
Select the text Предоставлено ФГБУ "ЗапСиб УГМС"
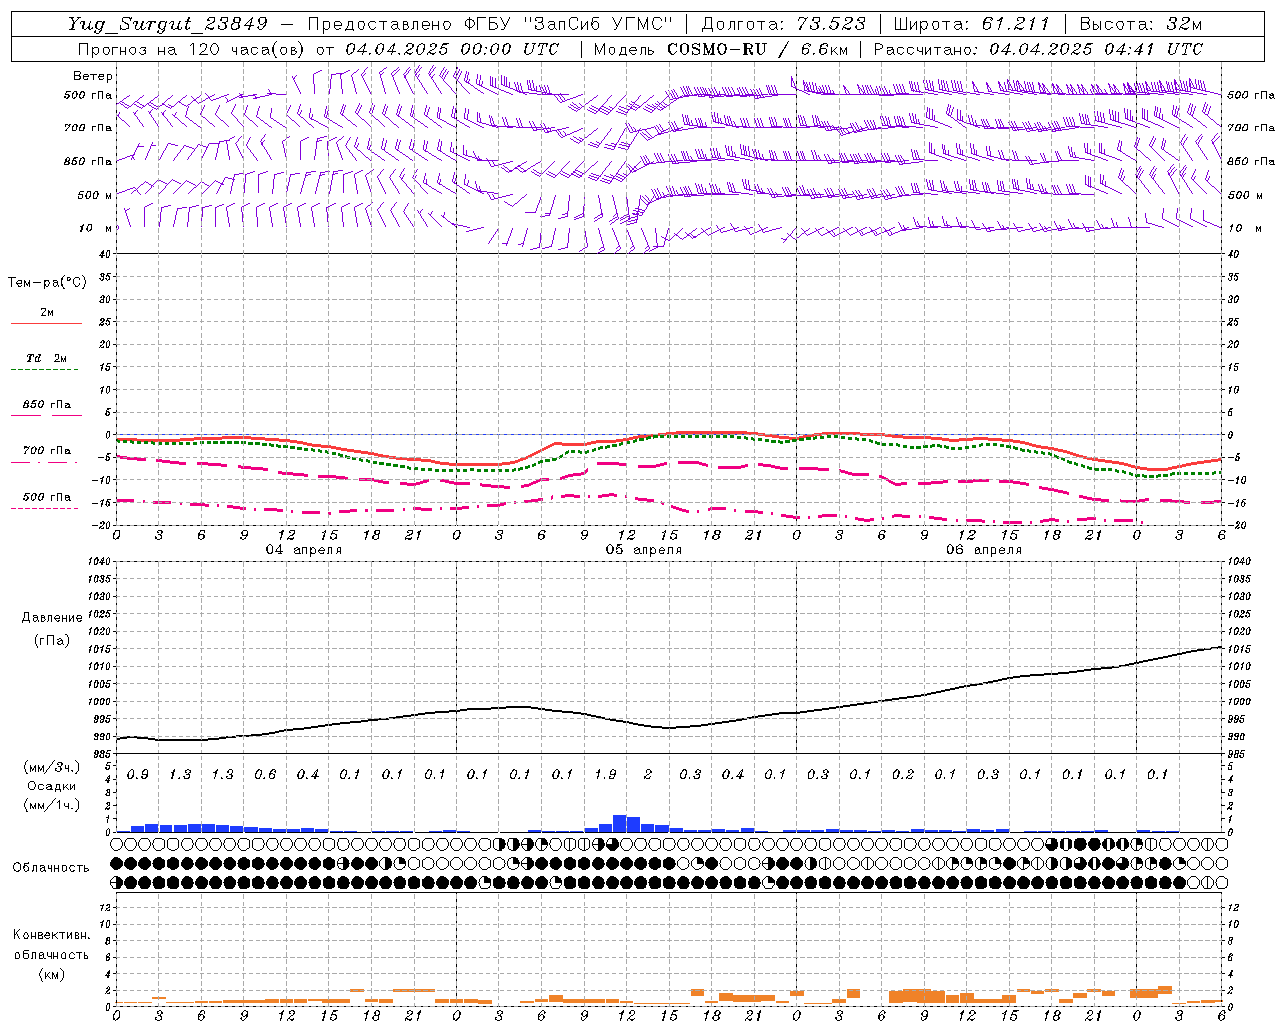point(490,24)
